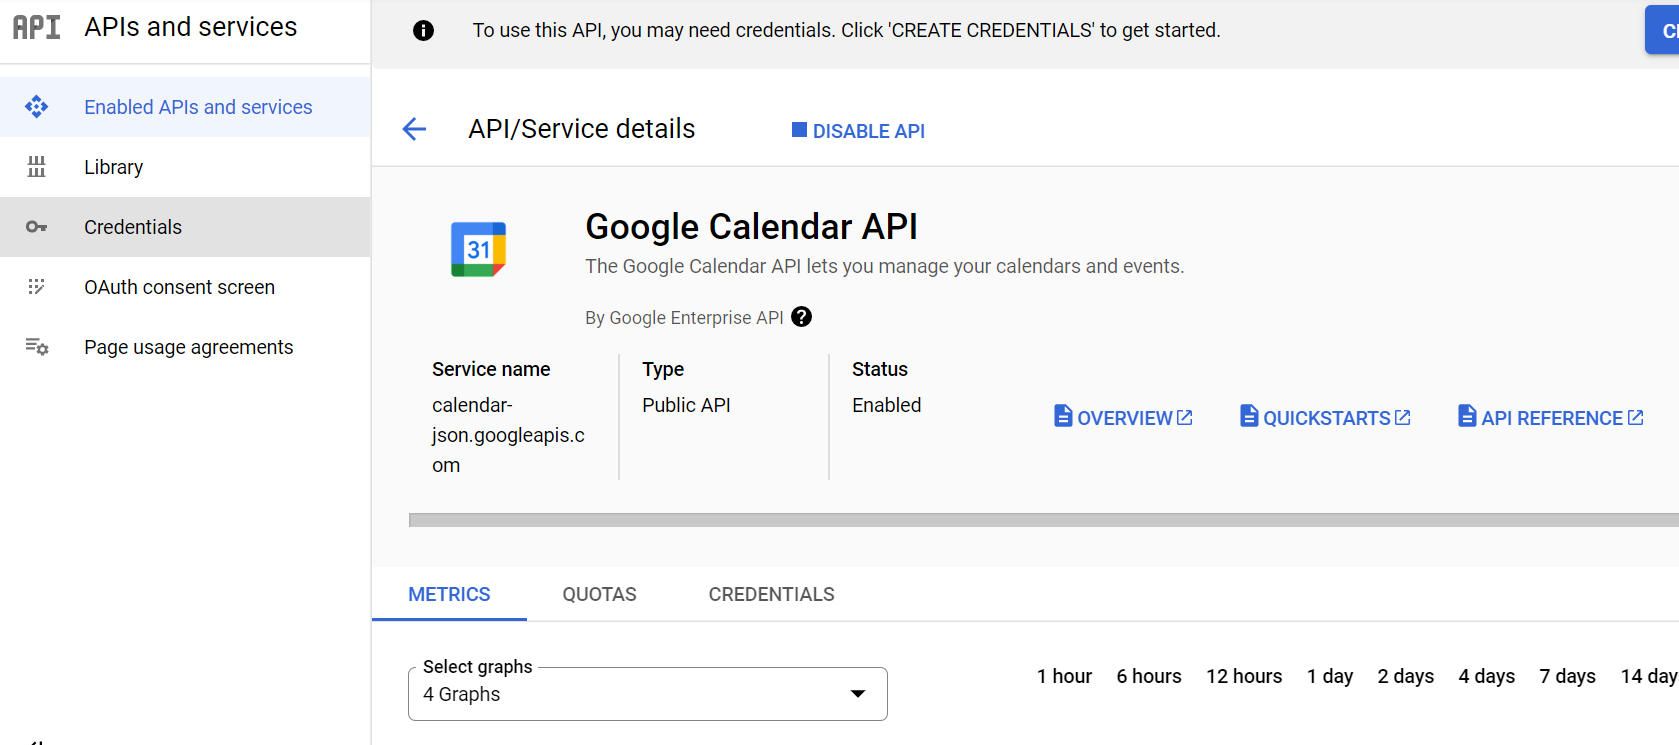Open the Select graphs dropdown
The width and height of the screenshot is (1679, 745).
648,694
